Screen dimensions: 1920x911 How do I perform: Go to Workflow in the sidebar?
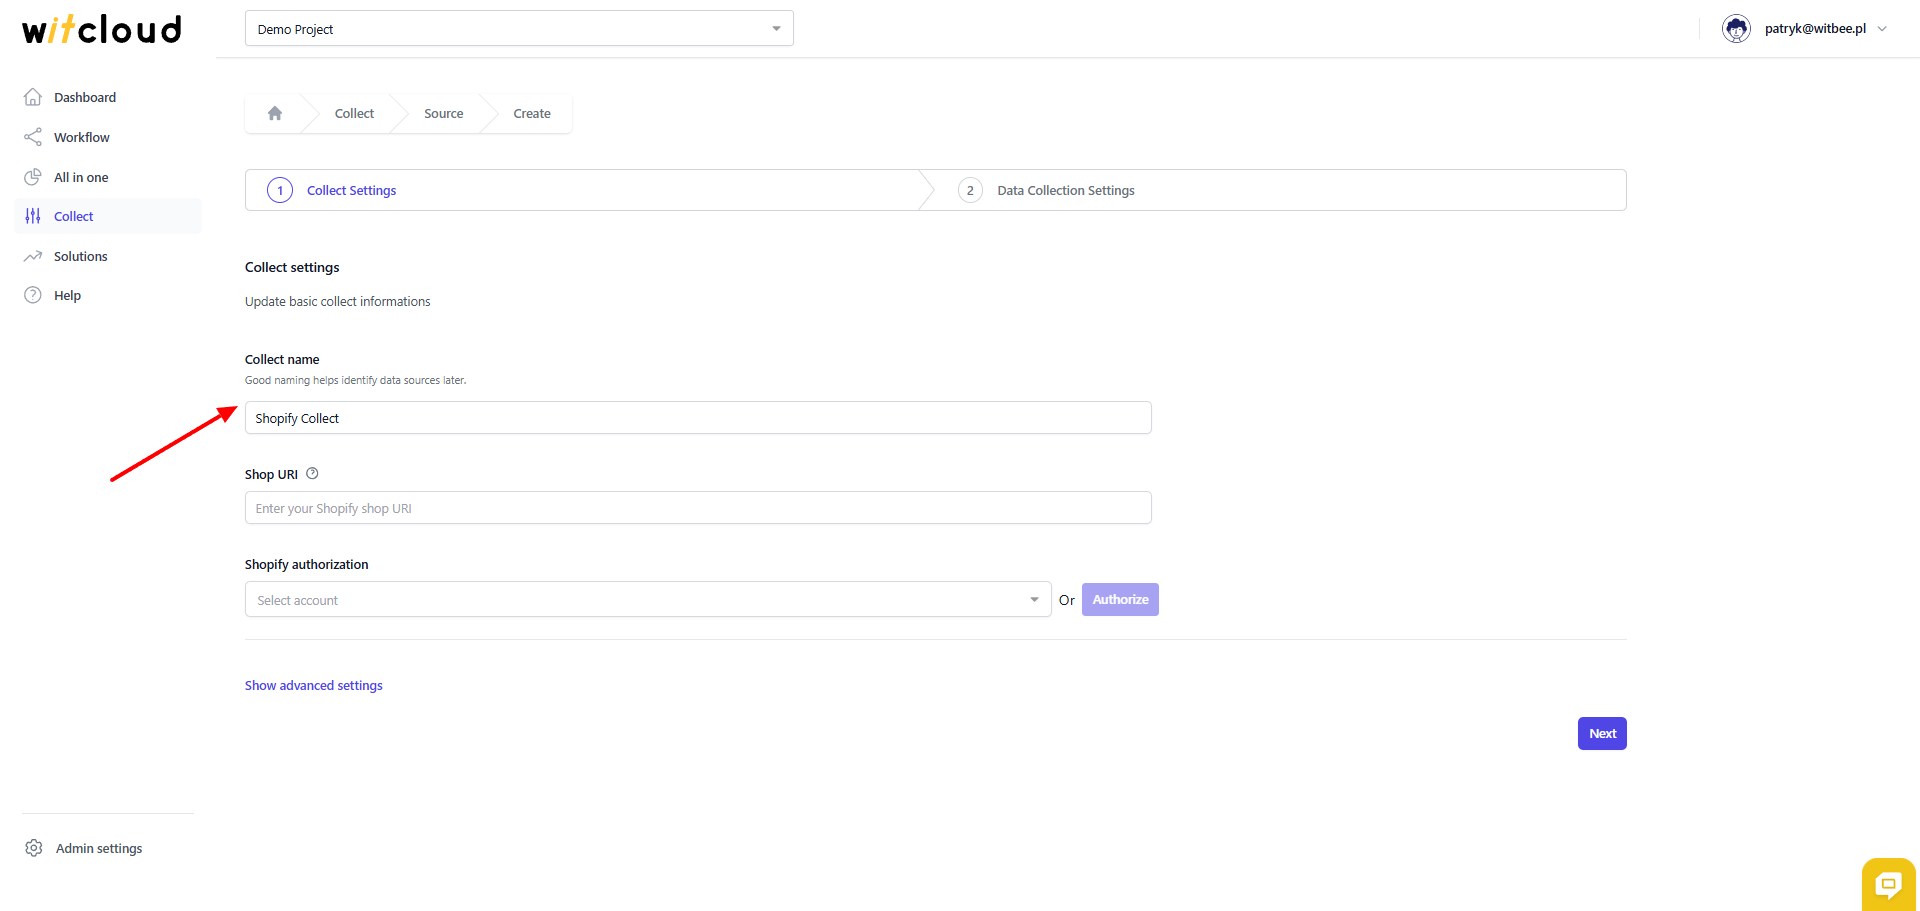(108, 137)
